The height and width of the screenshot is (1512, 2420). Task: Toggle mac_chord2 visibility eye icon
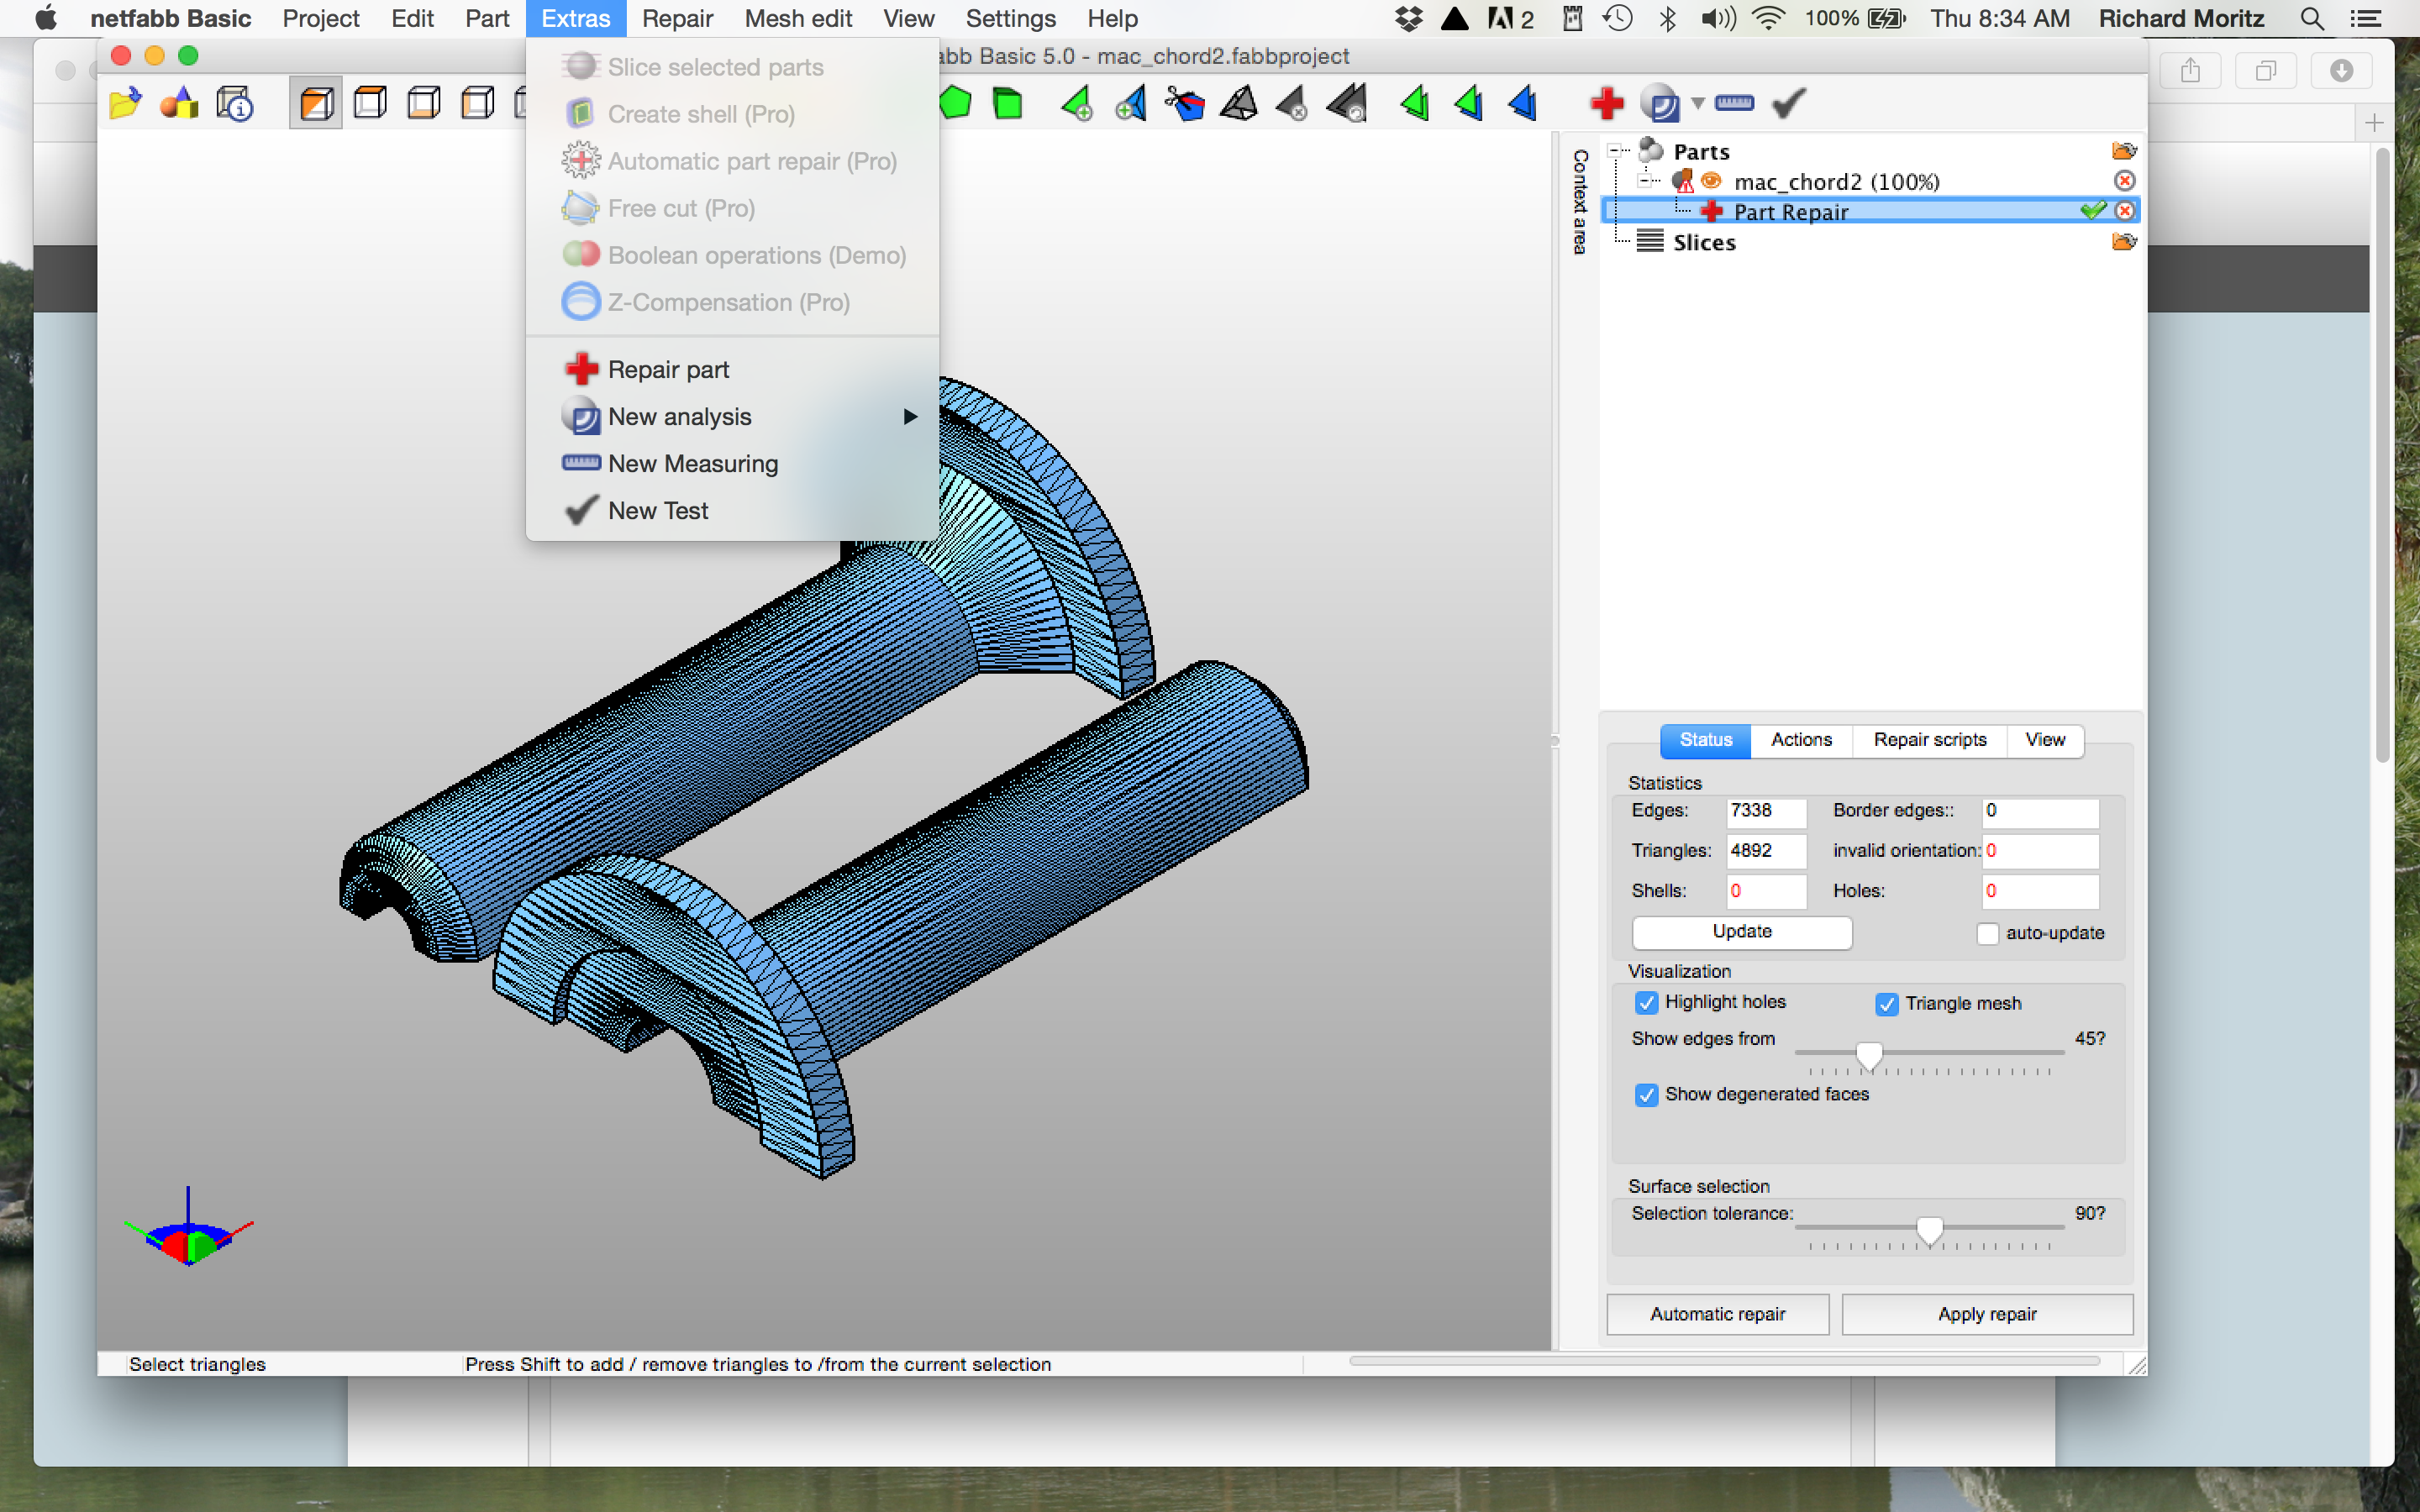coord(1711,181)
